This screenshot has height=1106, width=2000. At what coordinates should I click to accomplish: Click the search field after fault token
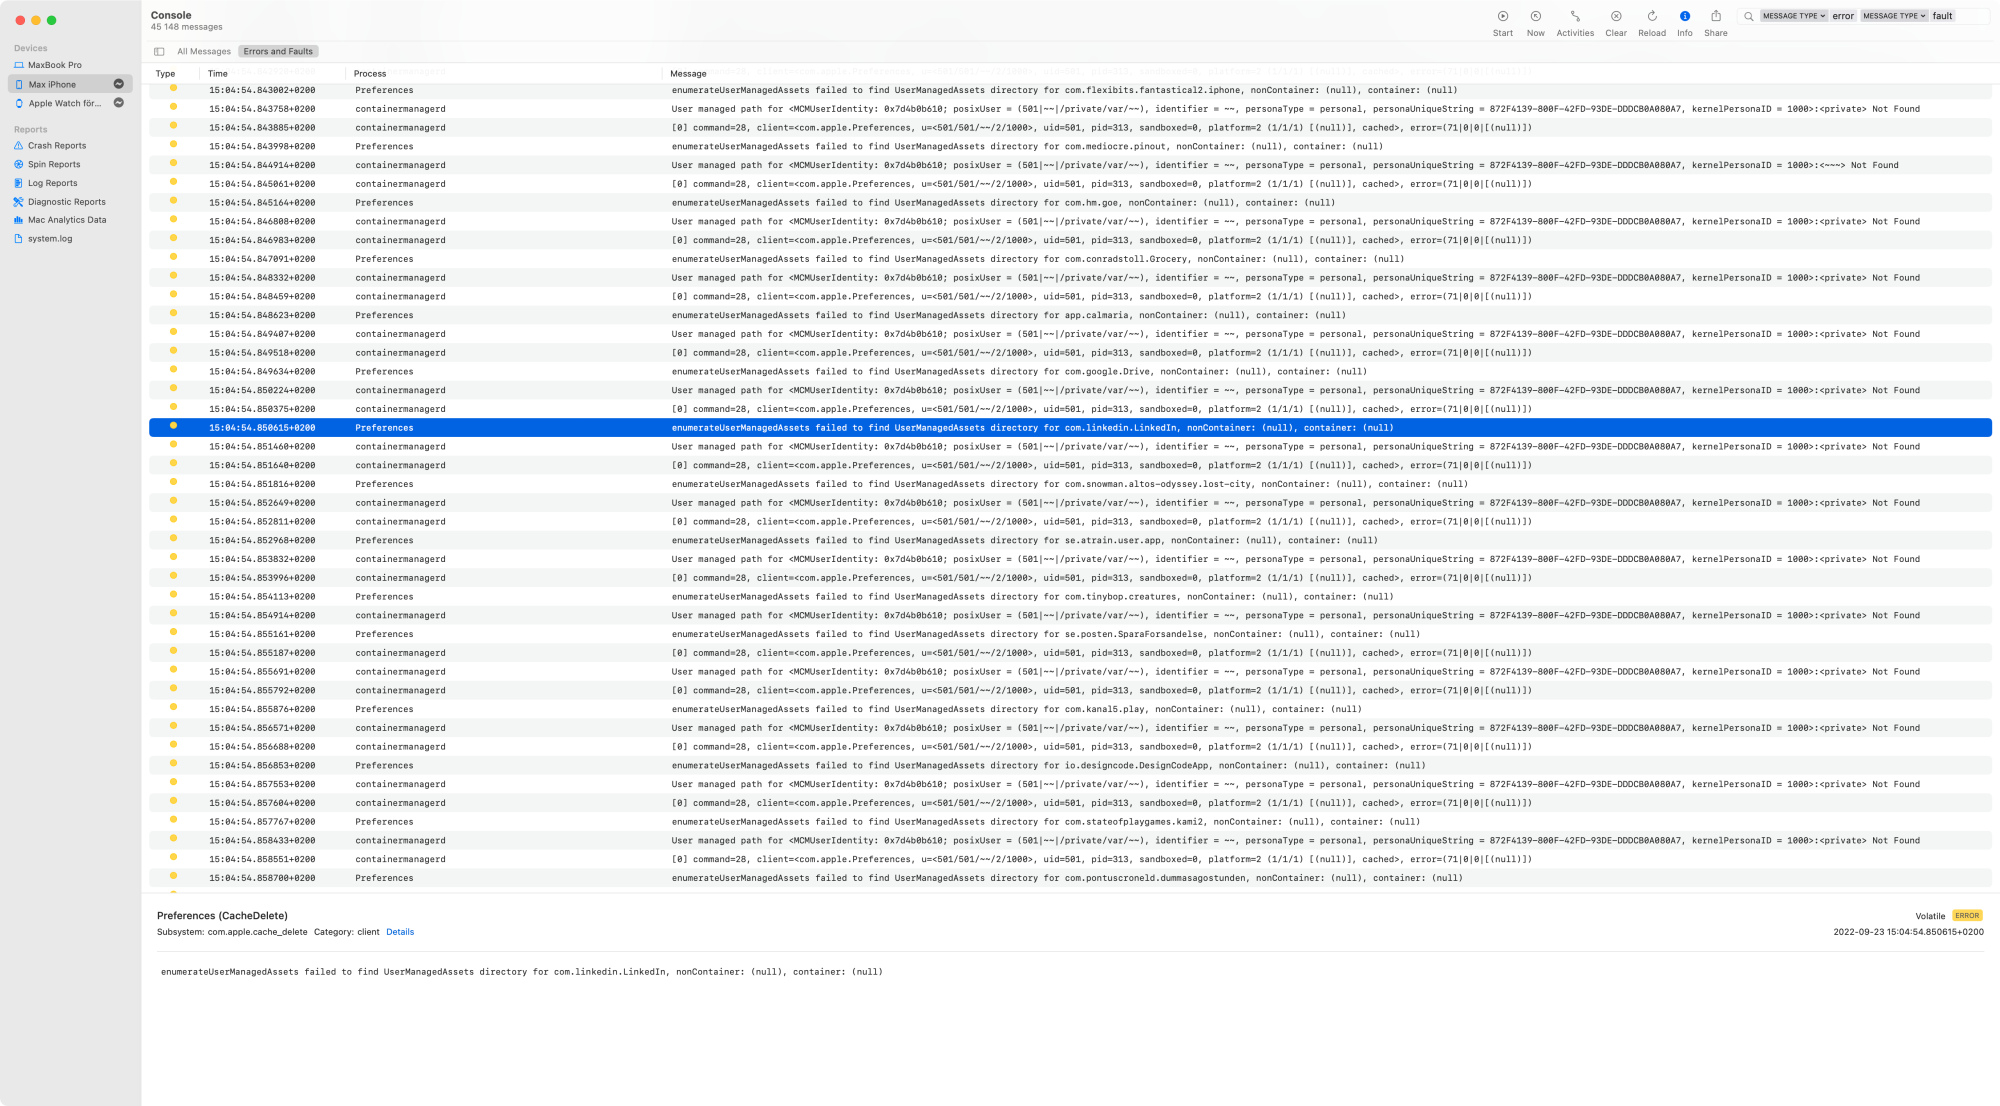pyautogui.click(x=1972, y=16)
